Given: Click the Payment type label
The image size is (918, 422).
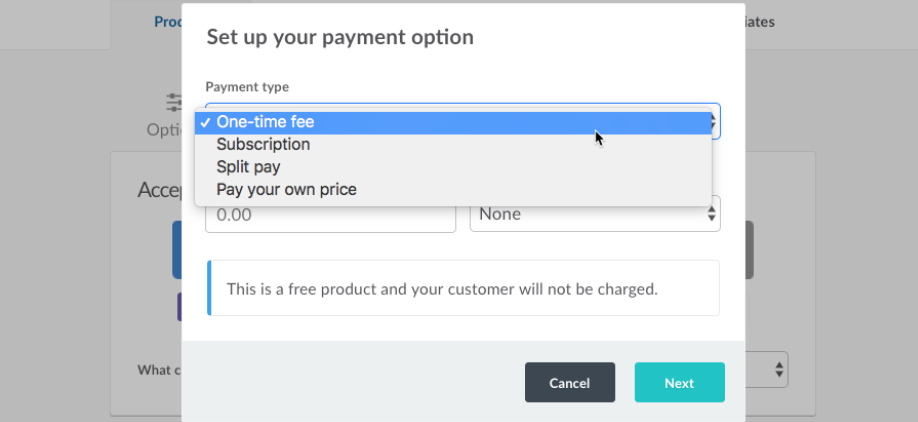Looking at the screenshot, I should pyautogui.click(x=247, y=87).
